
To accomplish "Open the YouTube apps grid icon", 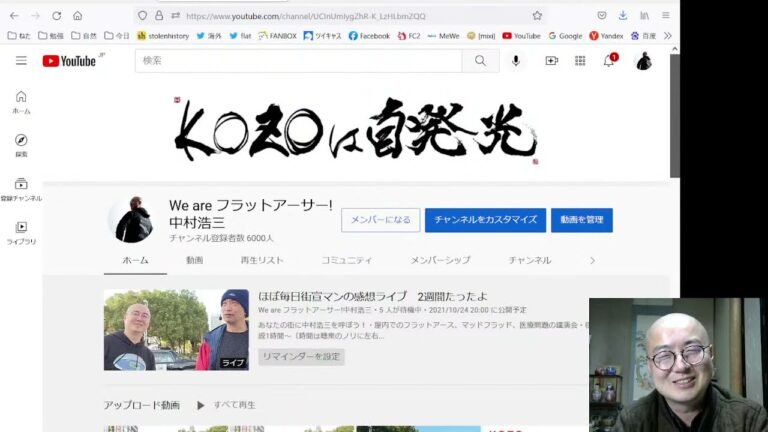I will pos(580,61).
